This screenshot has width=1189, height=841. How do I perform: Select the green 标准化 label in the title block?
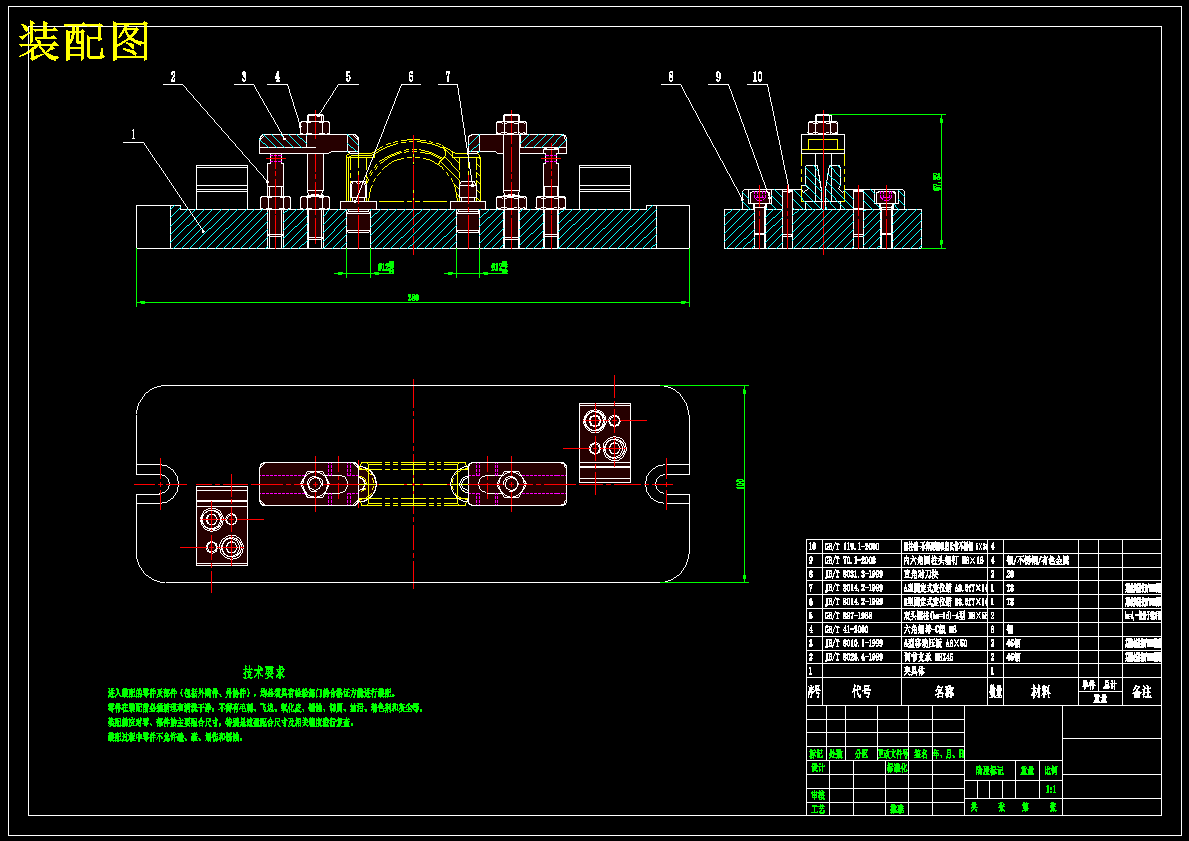coord(897,767)
